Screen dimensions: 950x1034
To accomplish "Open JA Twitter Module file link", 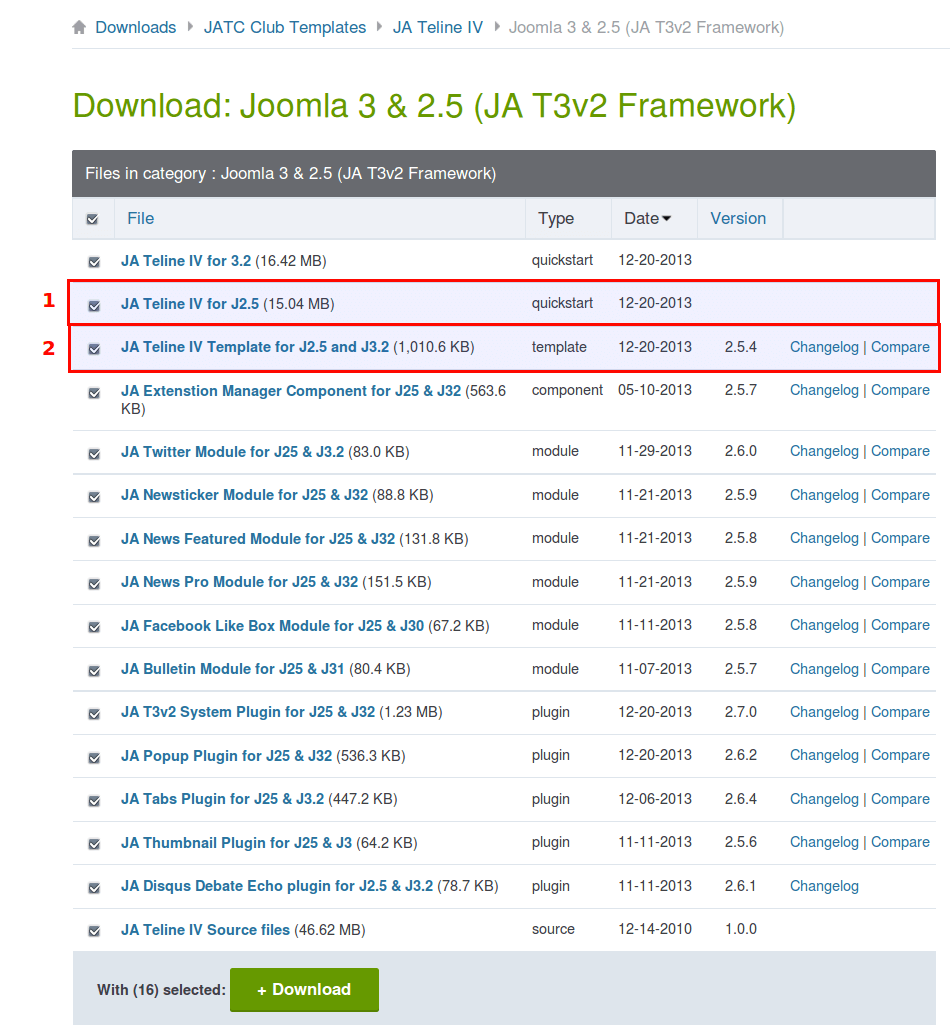I will pos(232,452).
